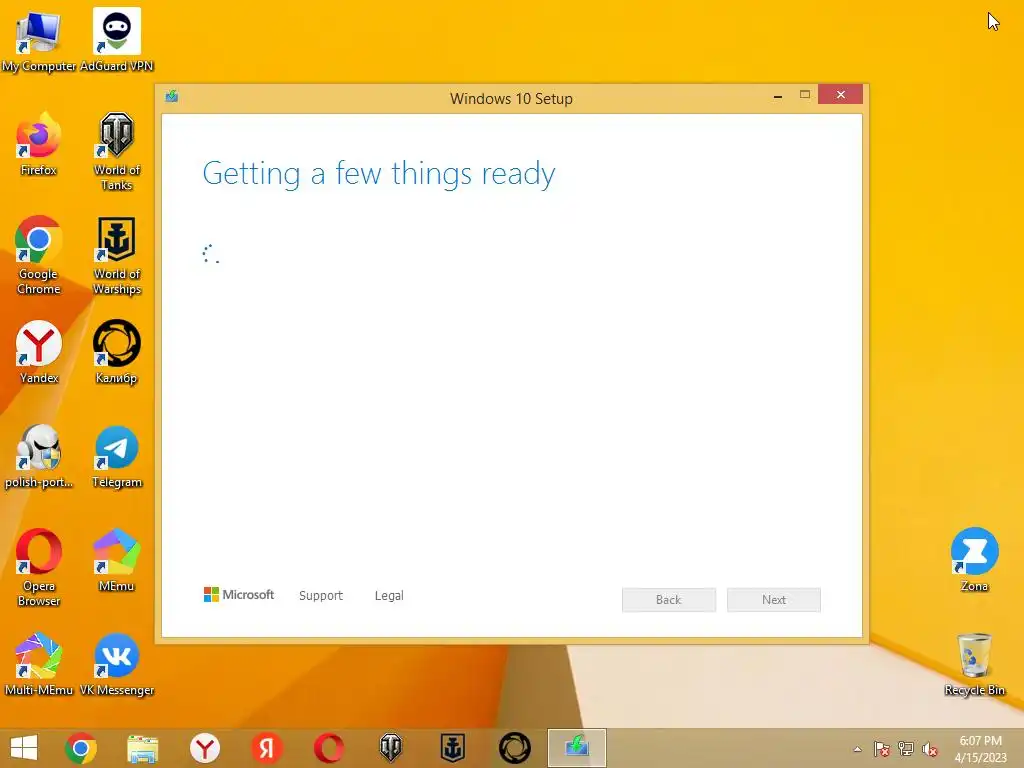Click the Google Chrome desktop icon
The image size is (1024, 768).
[x=39, y=255]
